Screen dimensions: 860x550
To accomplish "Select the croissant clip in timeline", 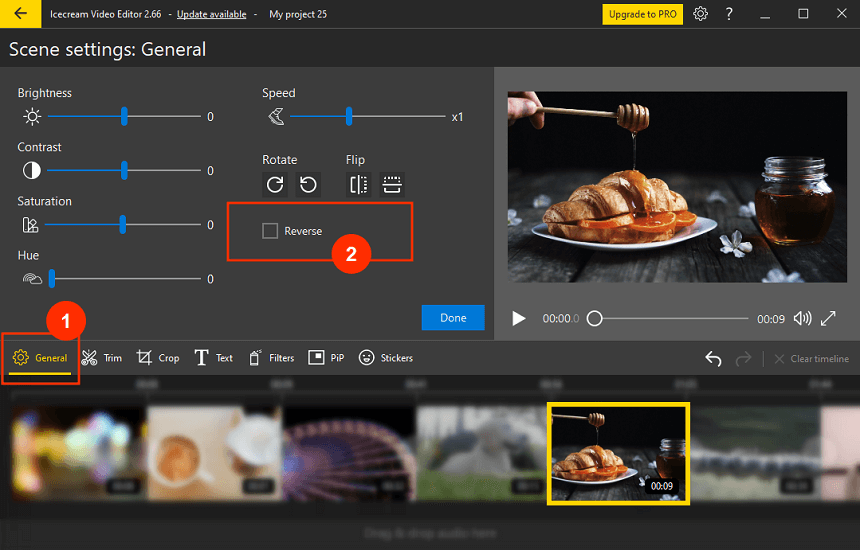I will [619, 453].
